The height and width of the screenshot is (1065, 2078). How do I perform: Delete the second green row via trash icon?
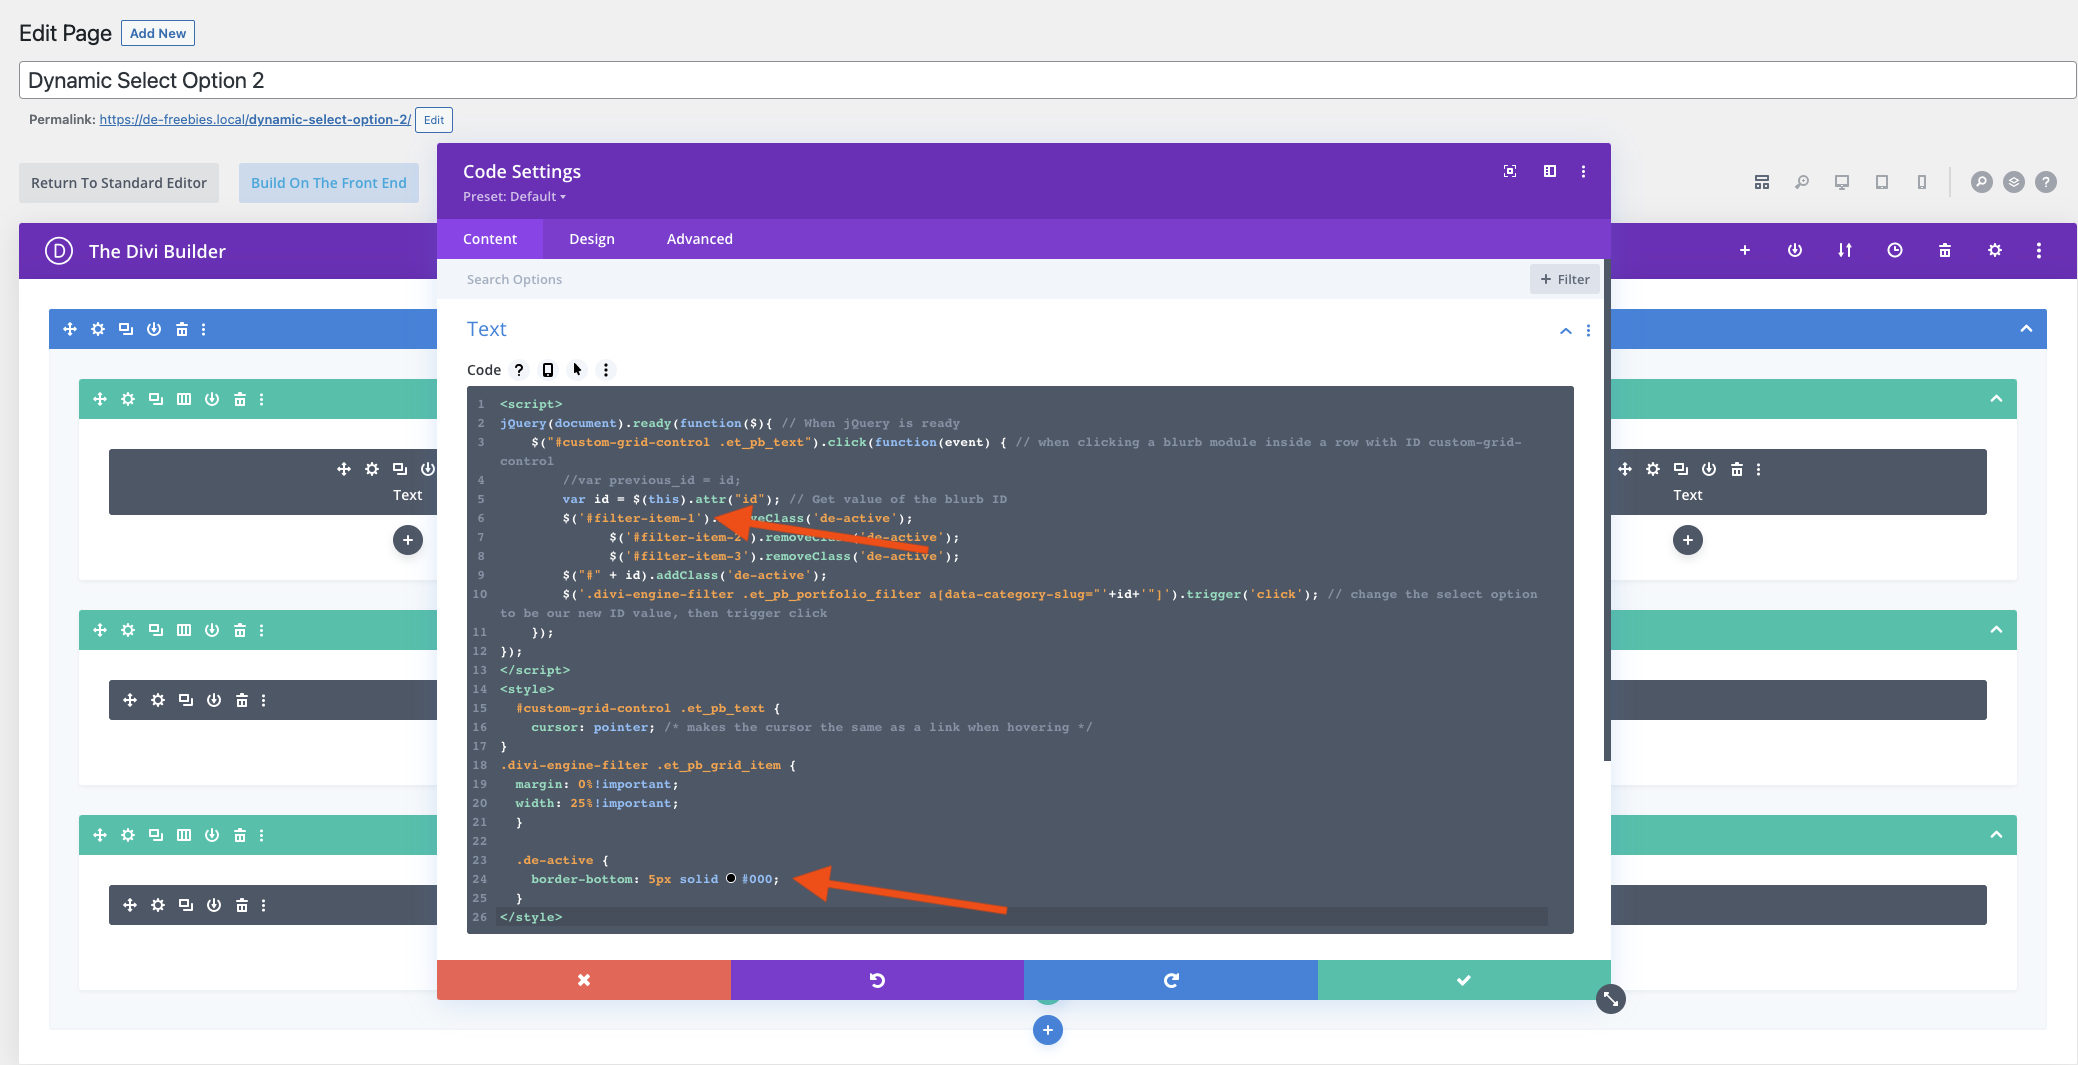click(x=240, y=630)
